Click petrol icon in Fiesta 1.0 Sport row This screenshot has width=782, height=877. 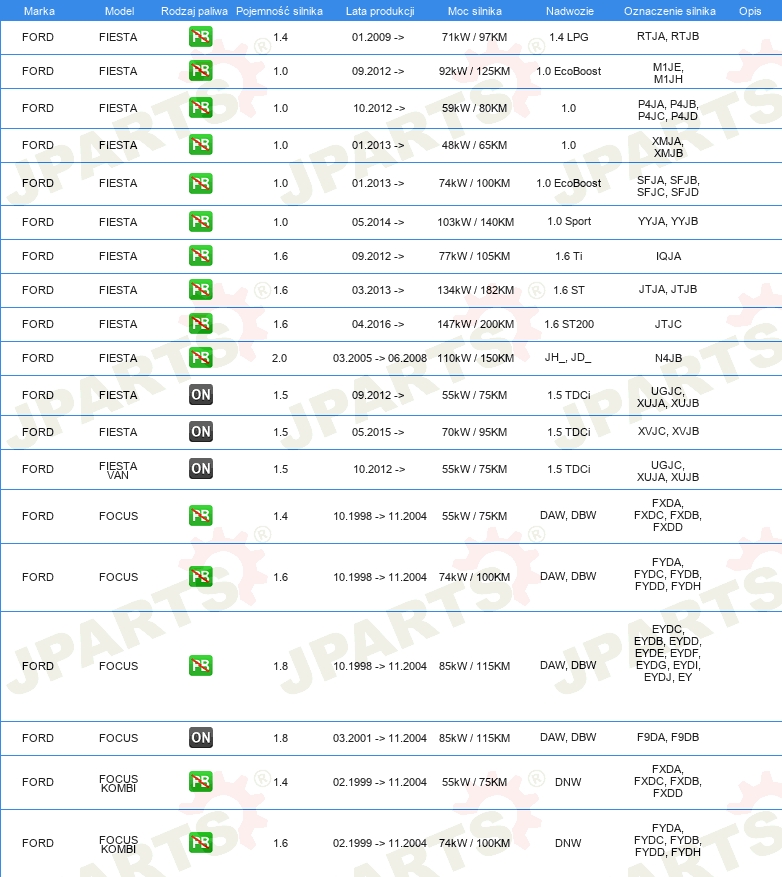coord(201,221)
